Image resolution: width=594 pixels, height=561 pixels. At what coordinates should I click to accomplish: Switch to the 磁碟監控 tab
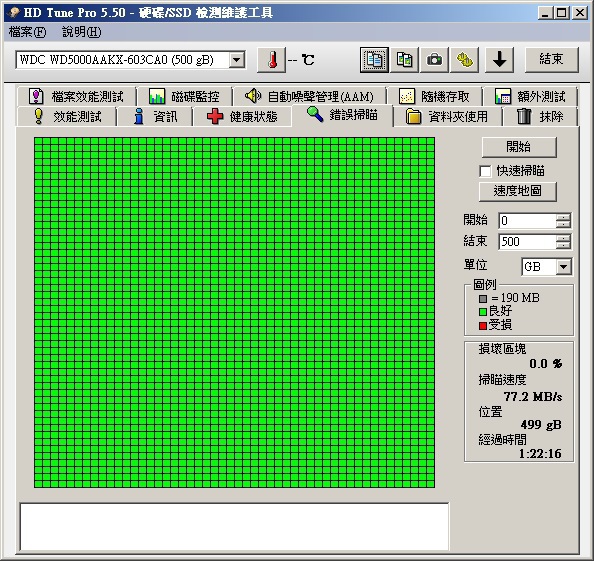pyautogui.click(x=184, y=97)
